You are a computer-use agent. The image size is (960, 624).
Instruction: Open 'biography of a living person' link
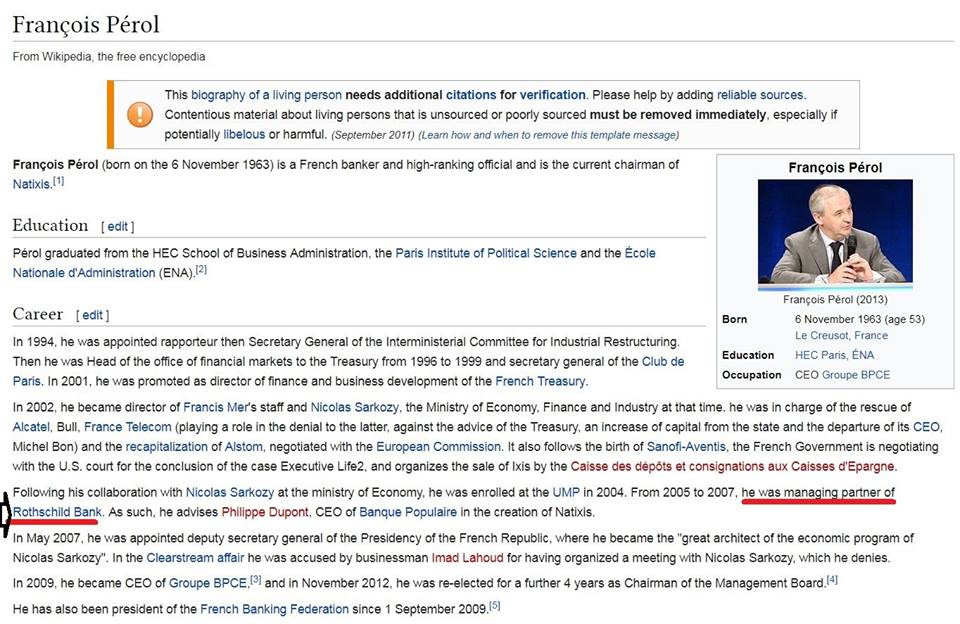266,95
